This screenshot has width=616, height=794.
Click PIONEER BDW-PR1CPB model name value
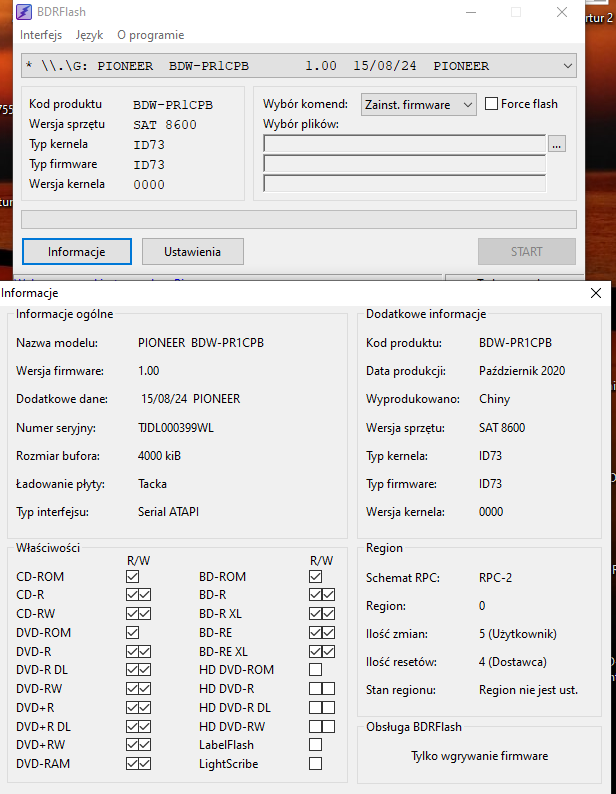point(201,343)
